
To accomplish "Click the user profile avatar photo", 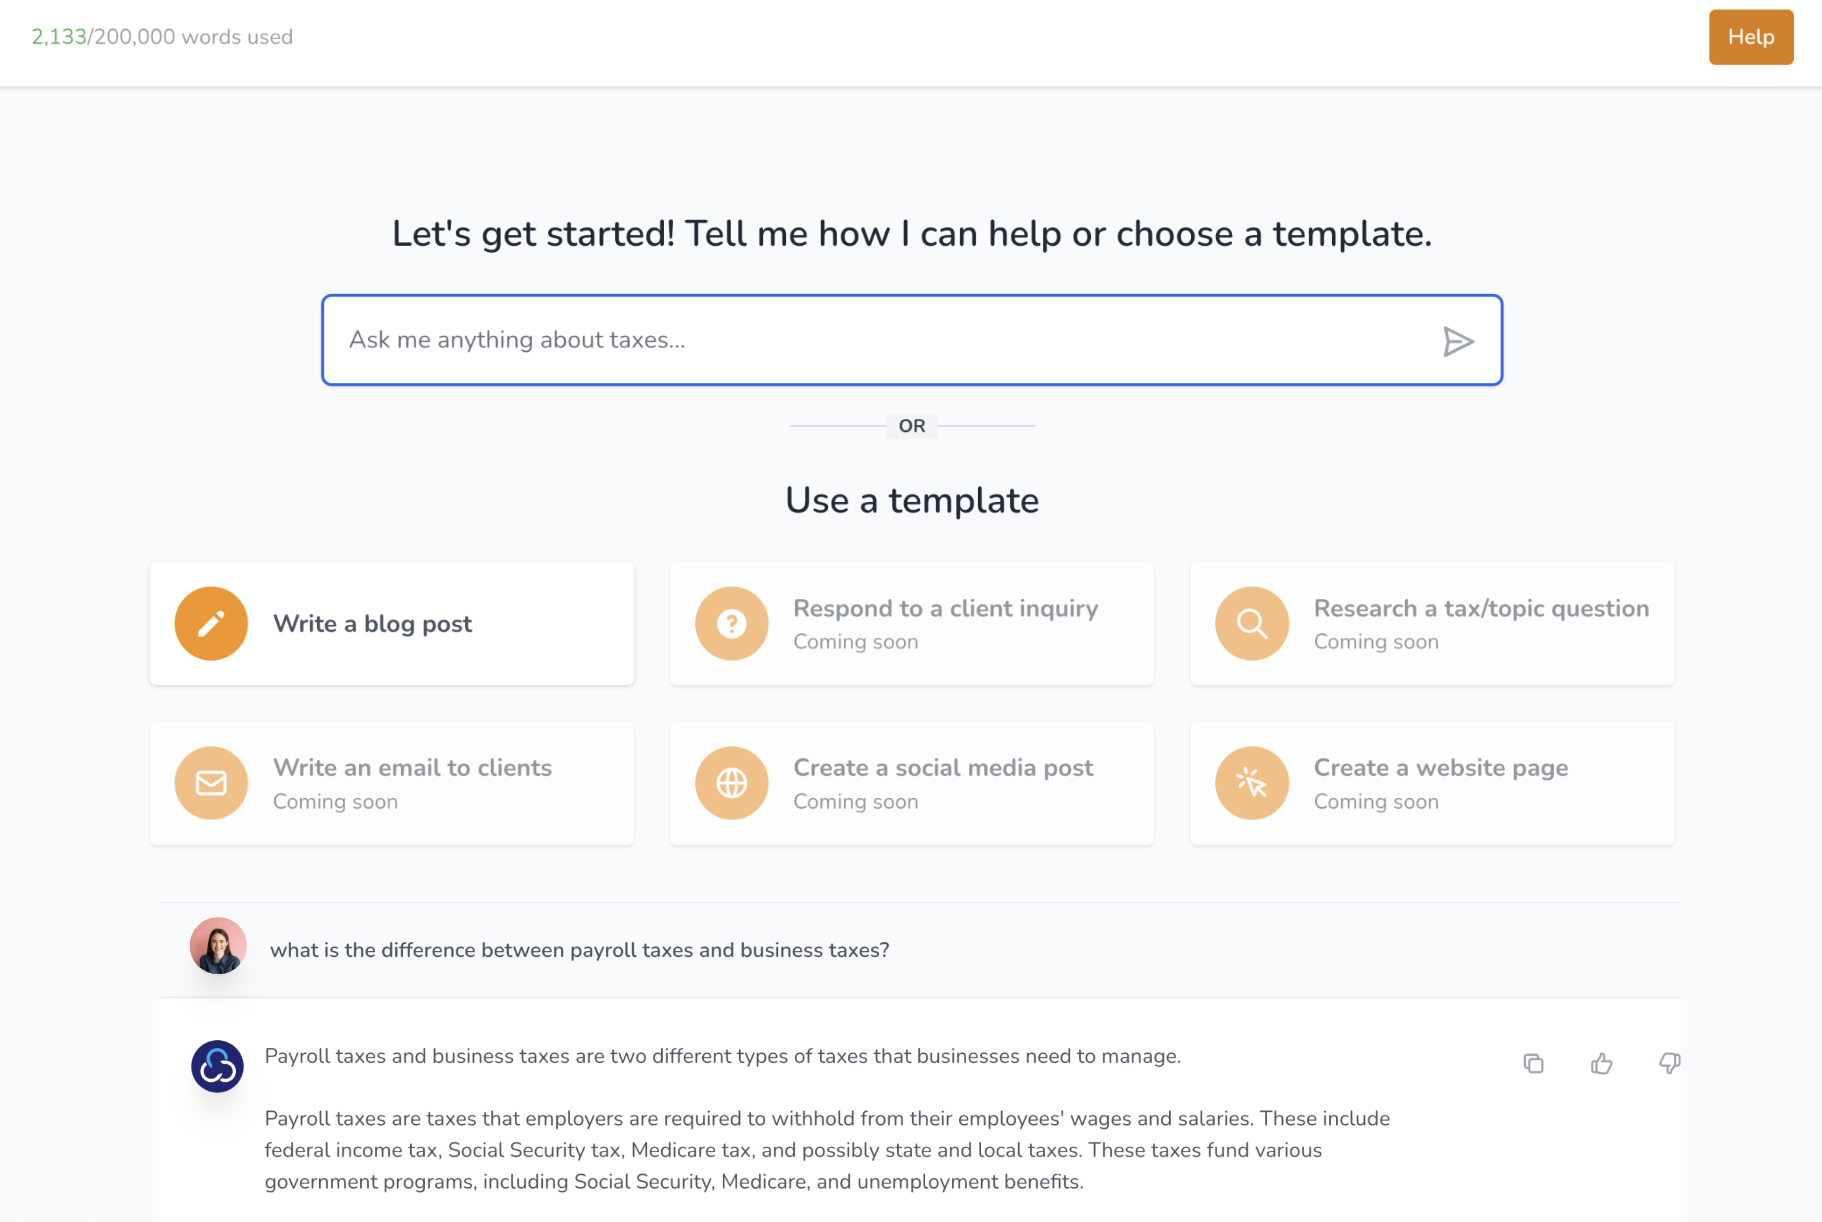I will coord(218,946).
